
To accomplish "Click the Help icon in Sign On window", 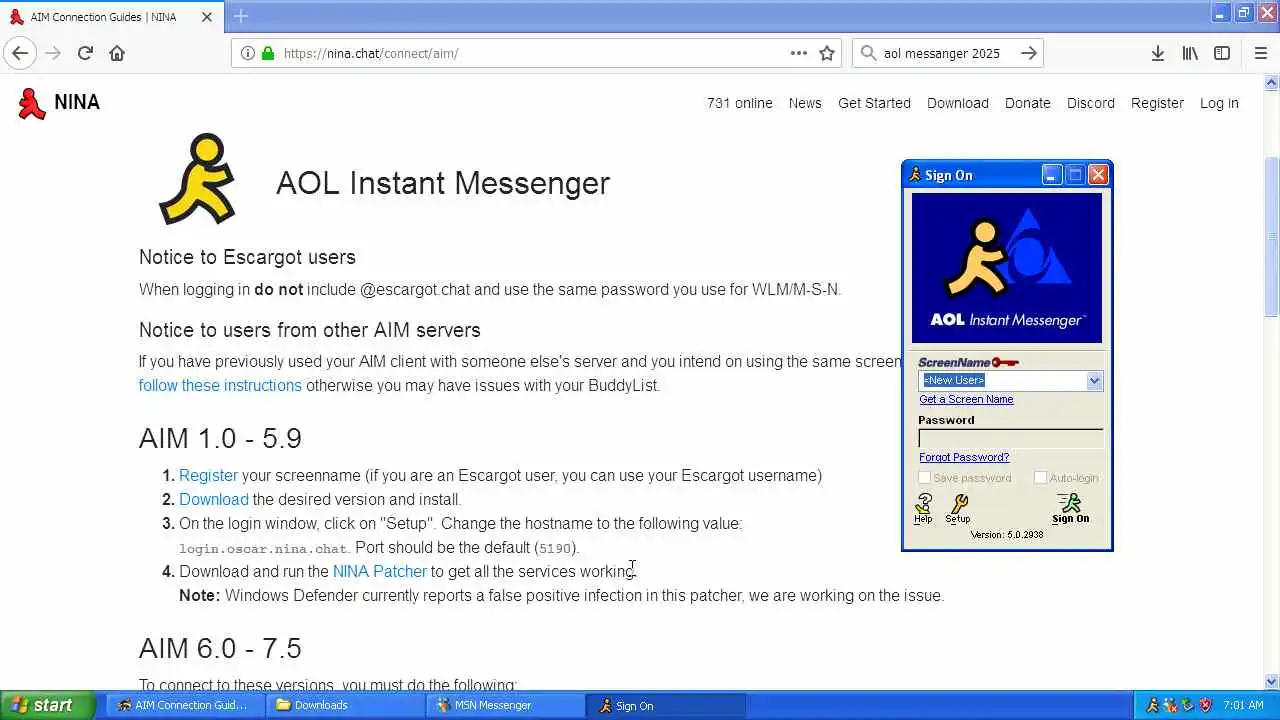I will coord(923,508).
